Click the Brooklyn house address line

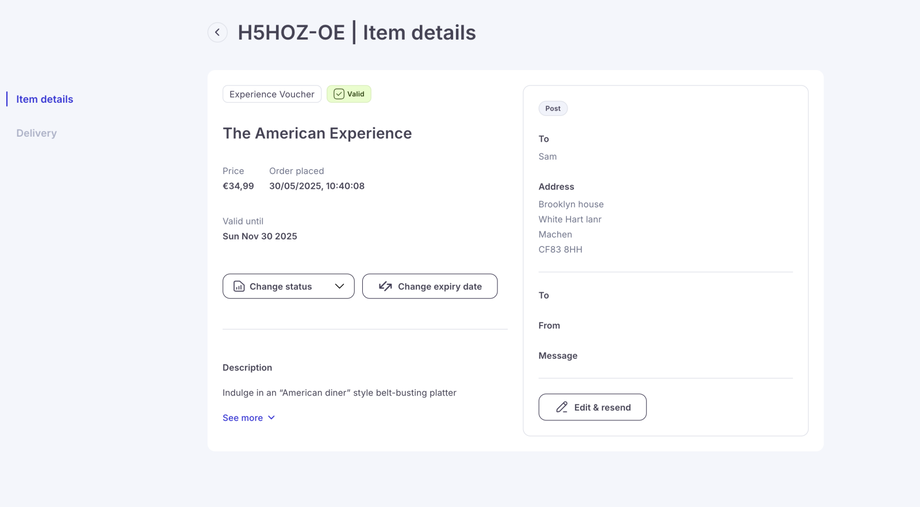click(x=571, y=204)
